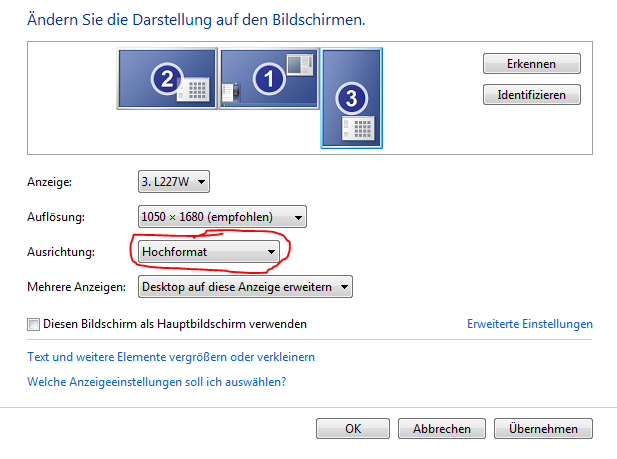Click the heading Ändern Sie die Darstellung
617x459 pixels.
click(196, 20)
